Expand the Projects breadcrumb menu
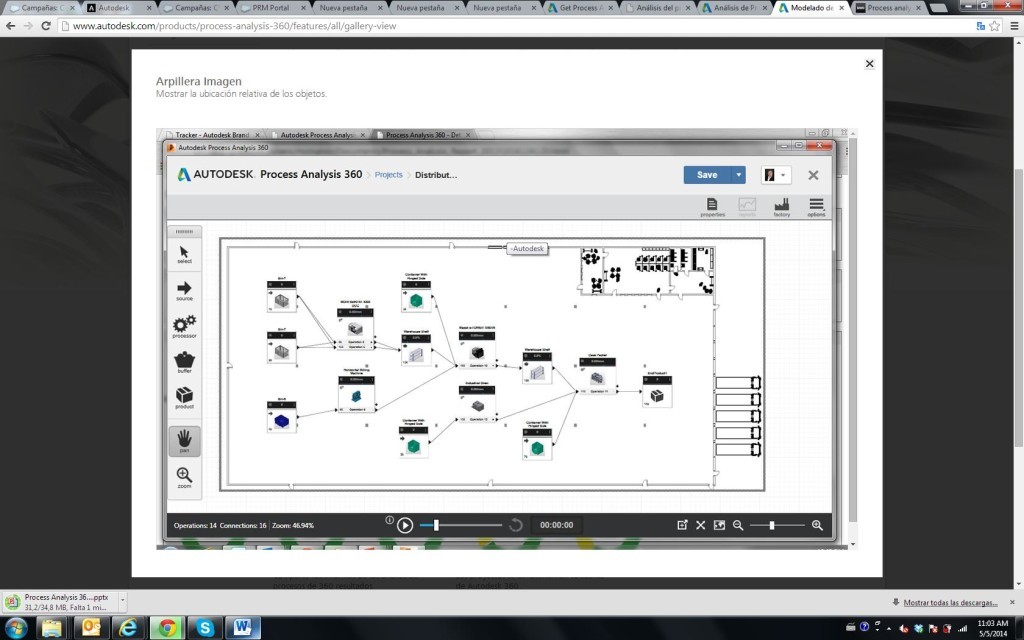 388,174
